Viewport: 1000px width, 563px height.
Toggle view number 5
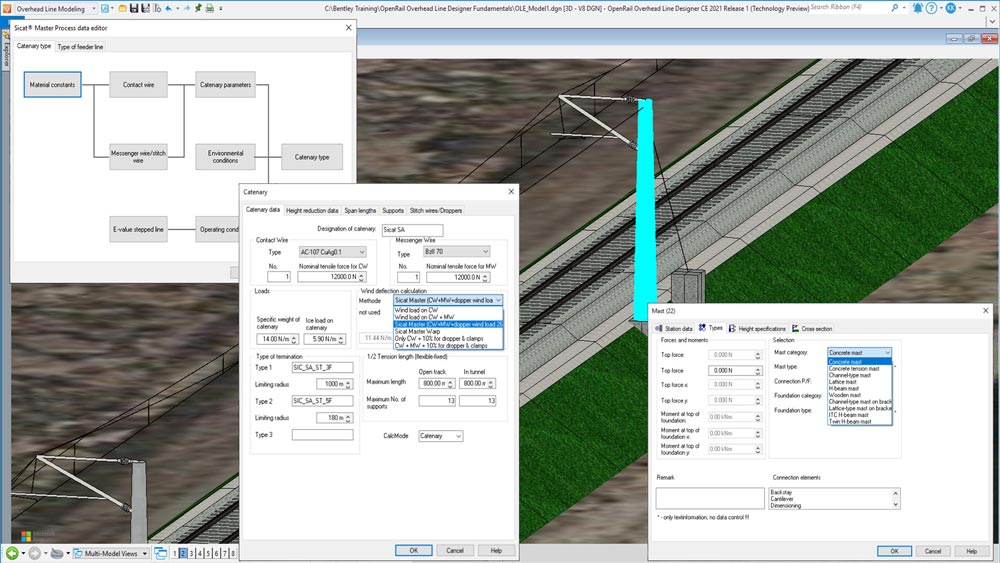point(208,553)
